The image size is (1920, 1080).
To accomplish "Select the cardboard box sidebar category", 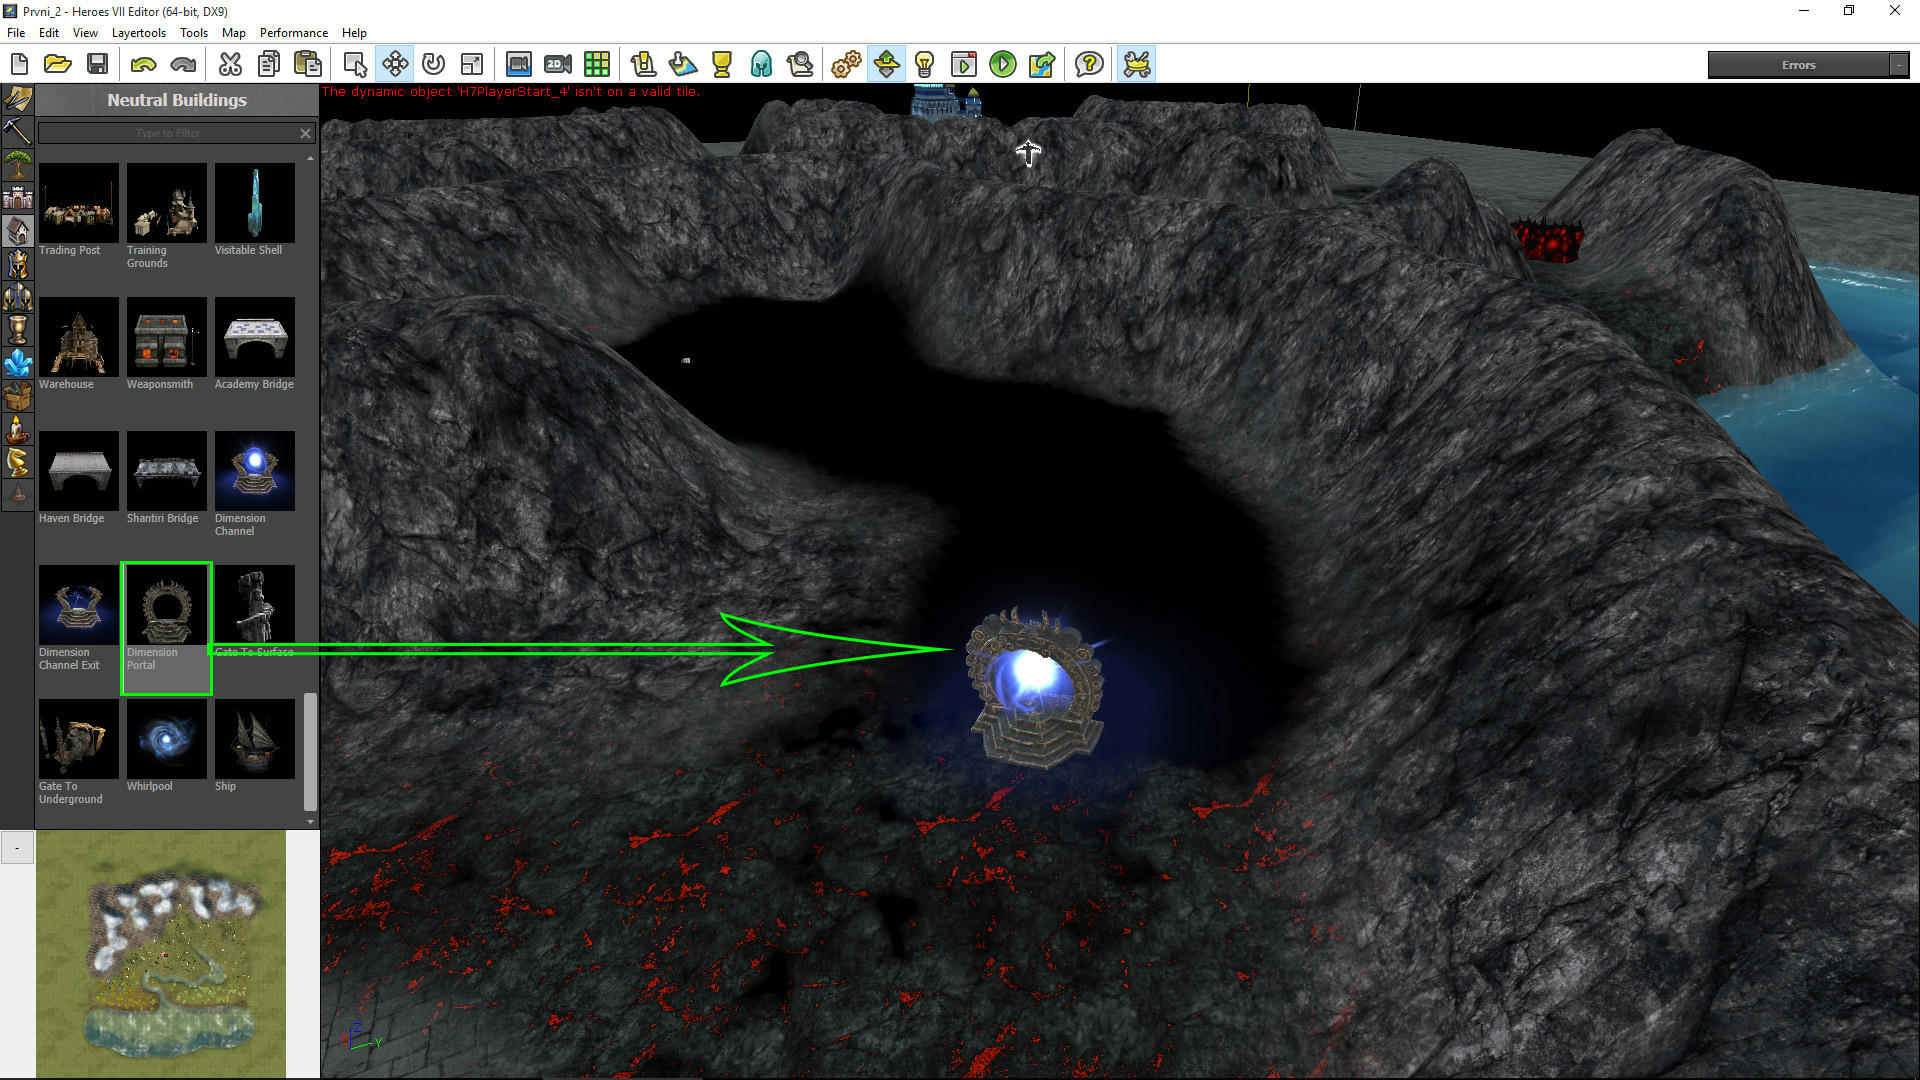I will [18, 396].
